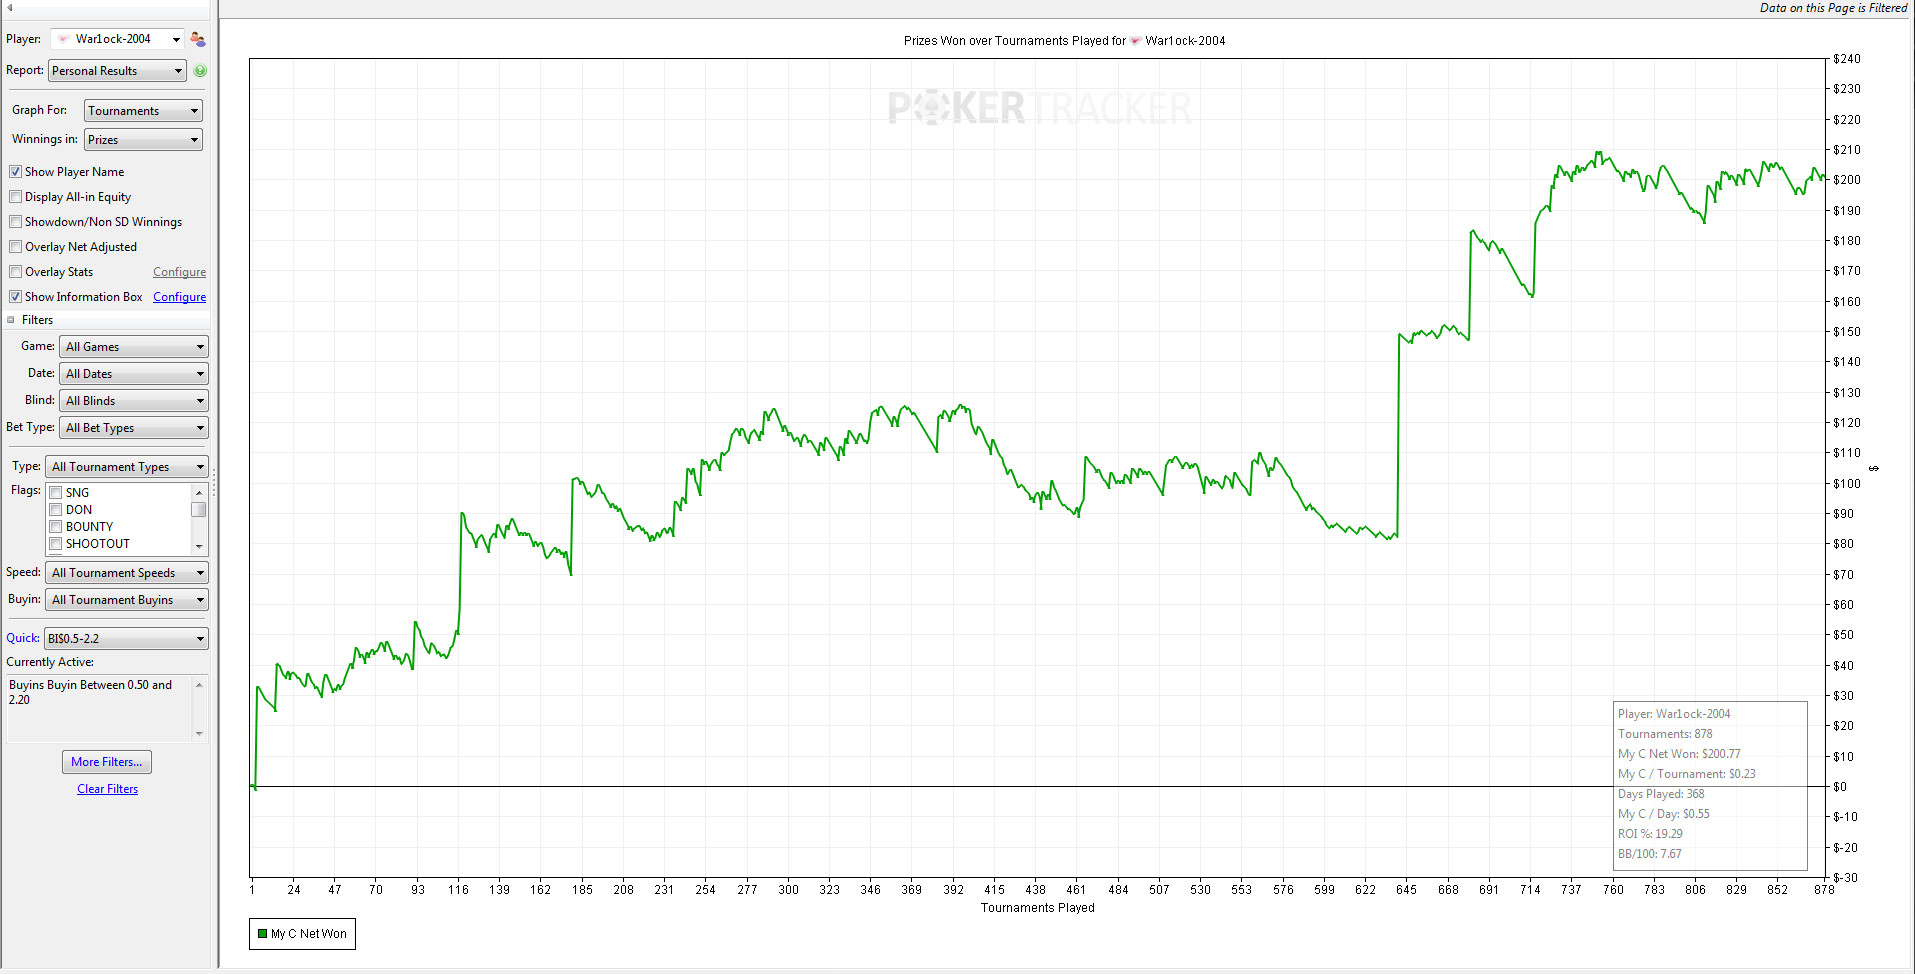
Task: Click the Currently Active box scroll up arrow
Action: [199, 685]
